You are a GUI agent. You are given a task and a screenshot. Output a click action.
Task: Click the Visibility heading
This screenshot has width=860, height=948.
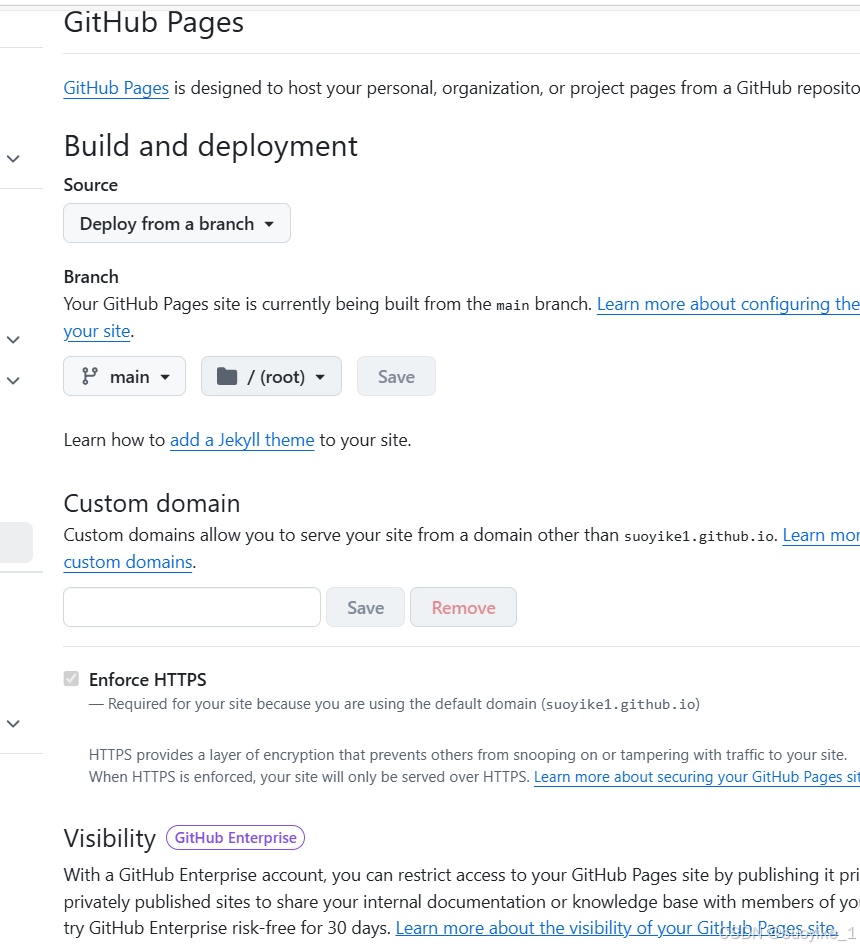(x=109, y=839)
